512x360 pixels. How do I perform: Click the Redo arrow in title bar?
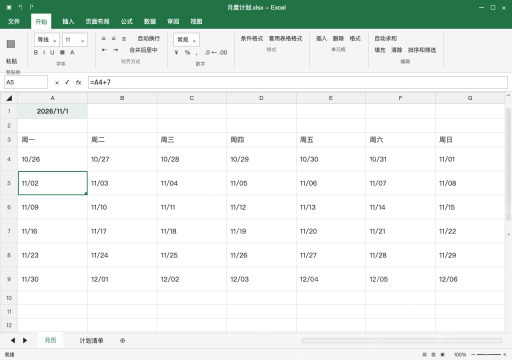click(31, 7)
